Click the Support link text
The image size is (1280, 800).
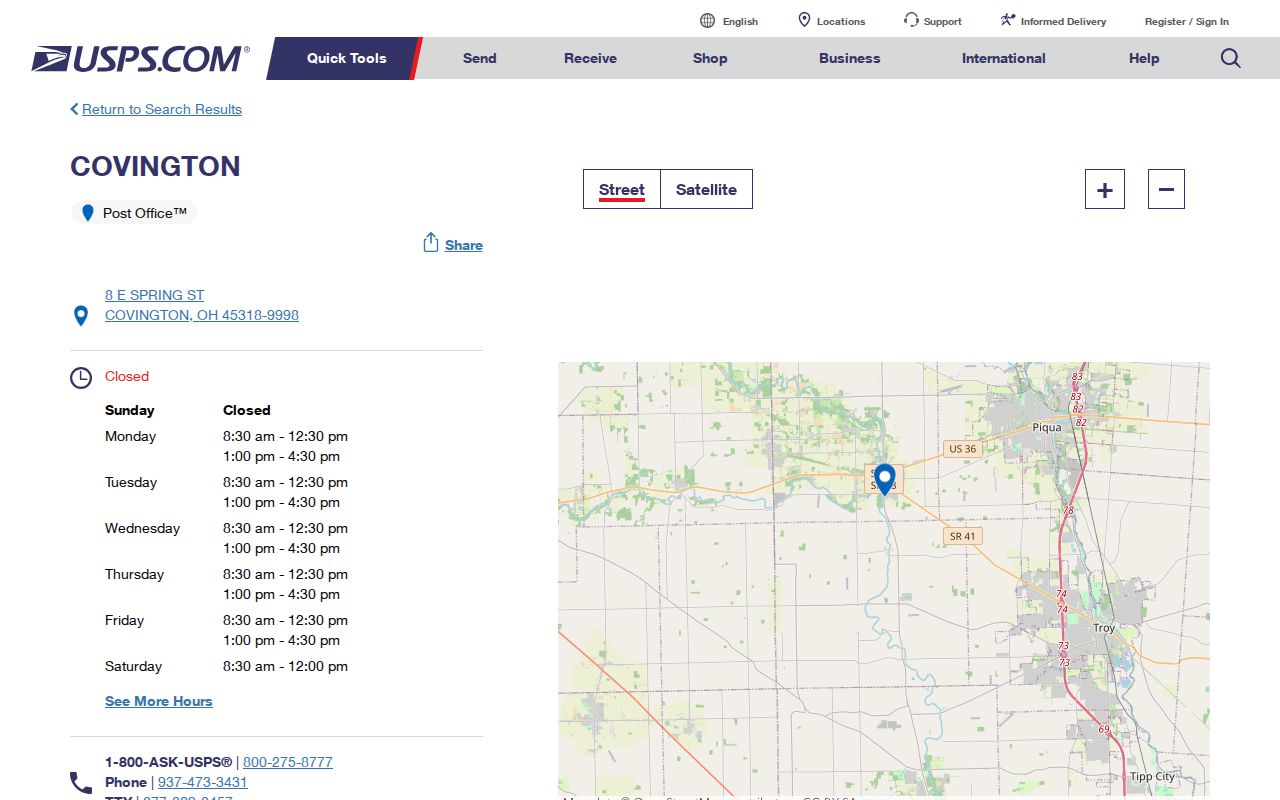coord(943,21)
